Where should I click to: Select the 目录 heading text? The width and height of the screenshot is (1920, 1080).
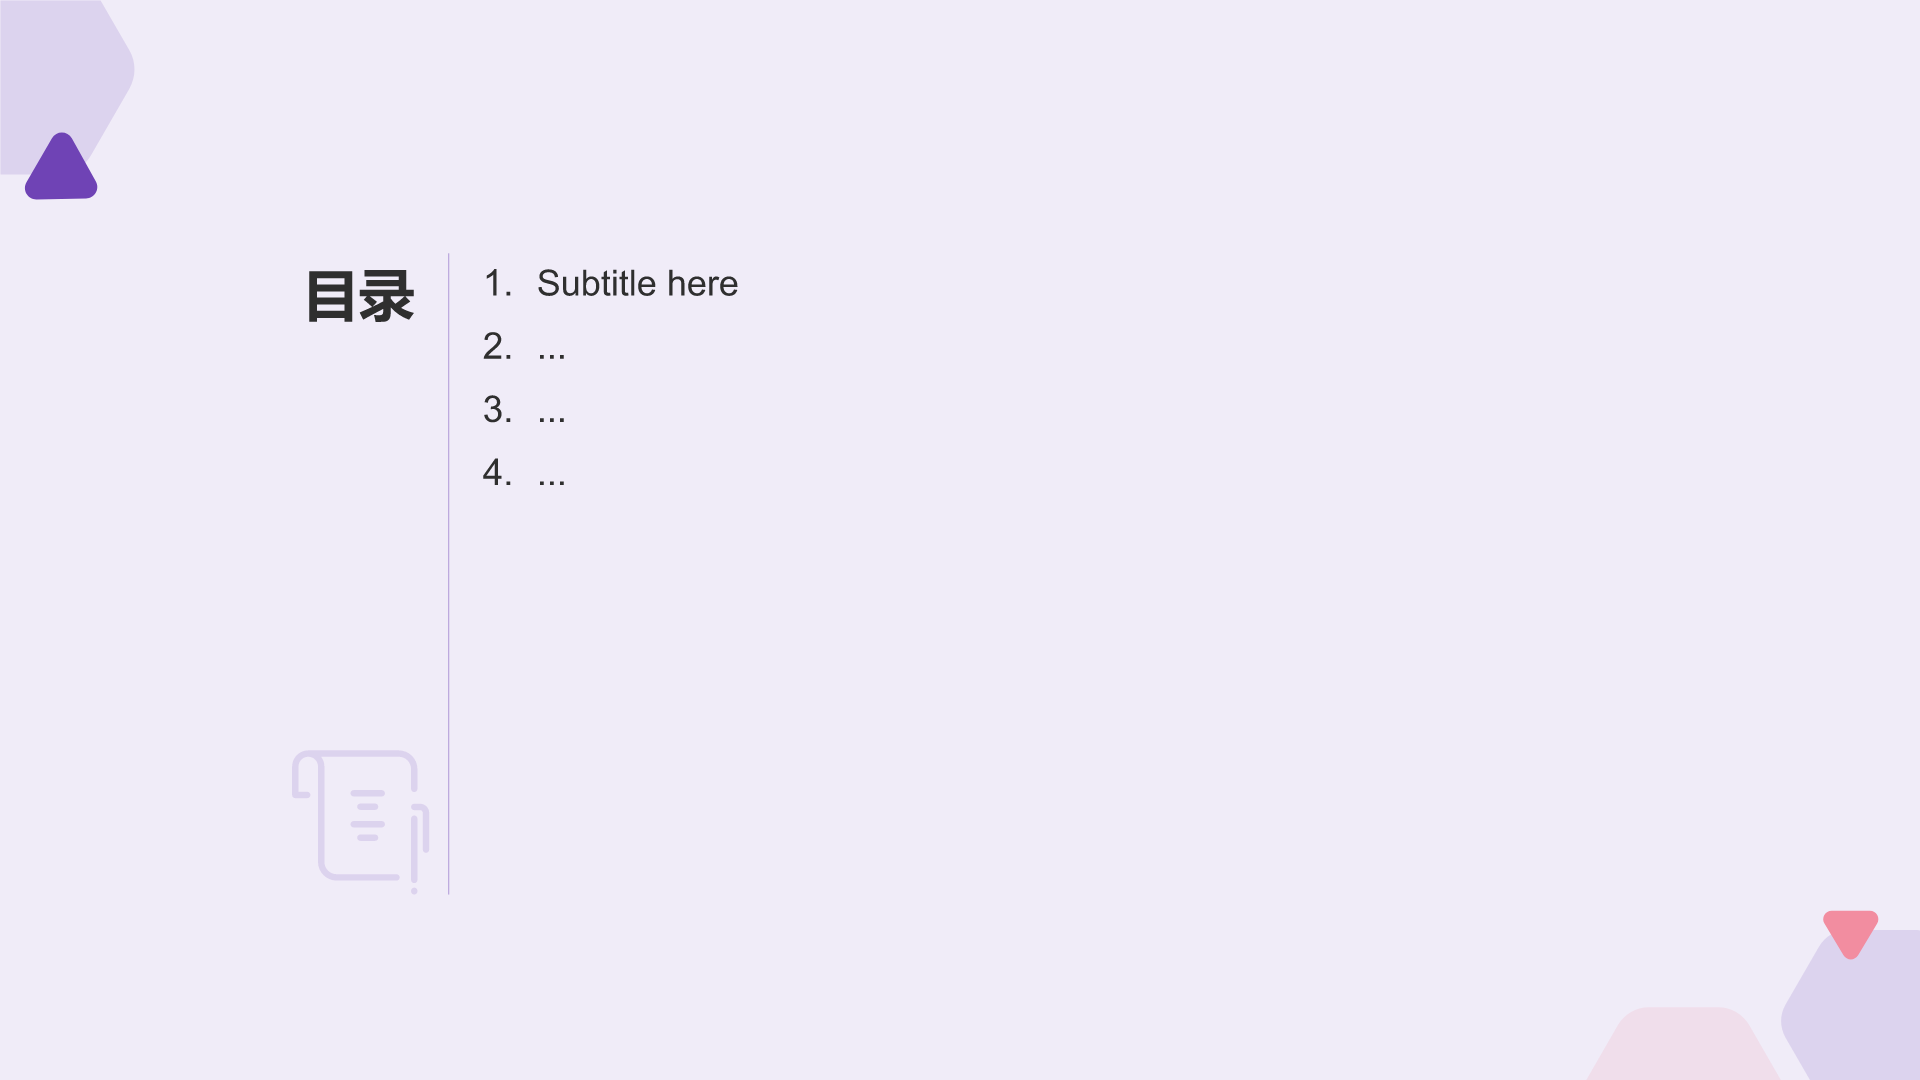[x=360, y=296]
